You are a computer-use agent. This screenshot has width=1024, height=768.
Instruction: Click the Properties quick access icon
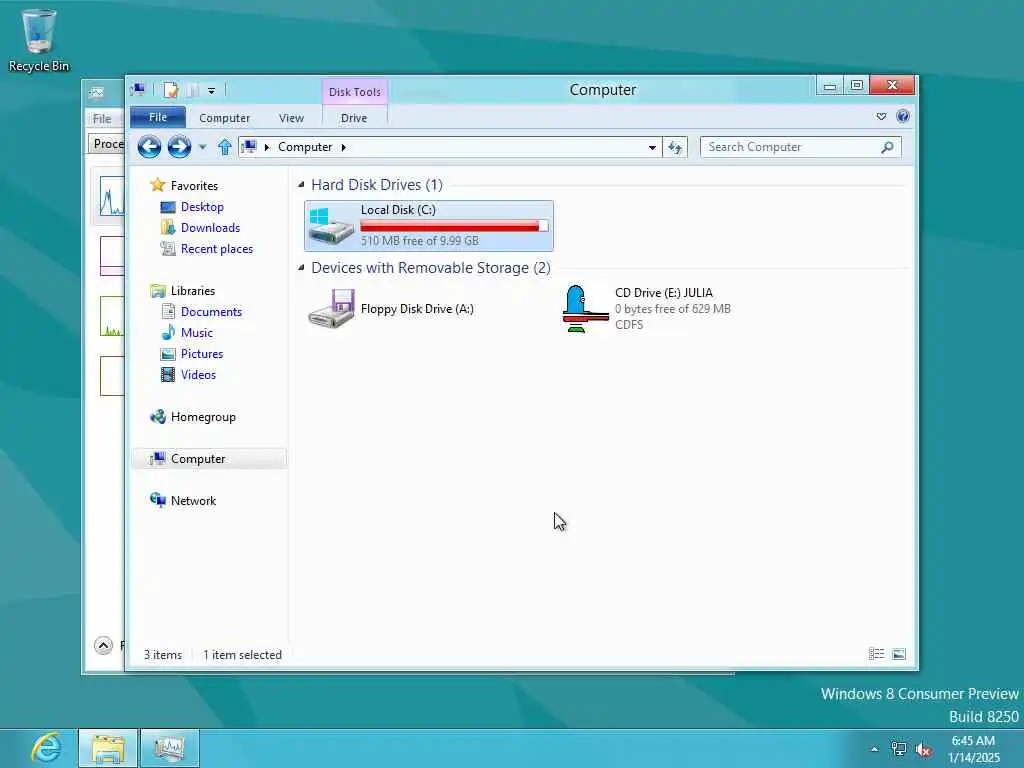tap(170, 90)
